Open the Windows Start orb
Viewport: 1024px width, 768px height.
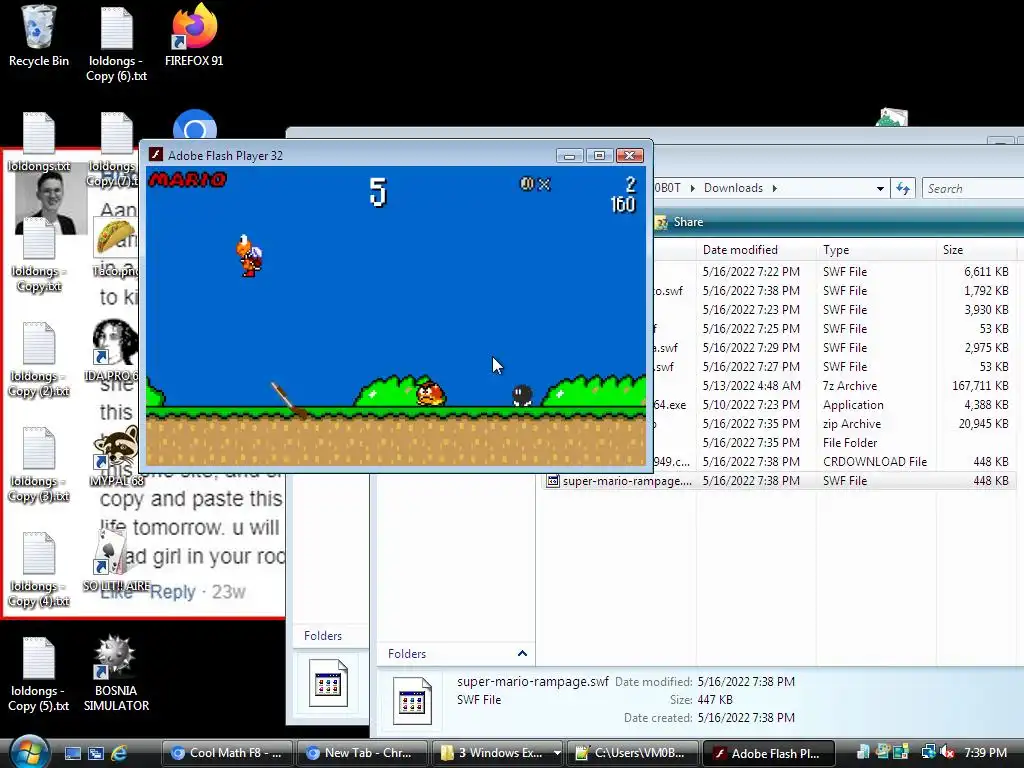tap(29, 752)
